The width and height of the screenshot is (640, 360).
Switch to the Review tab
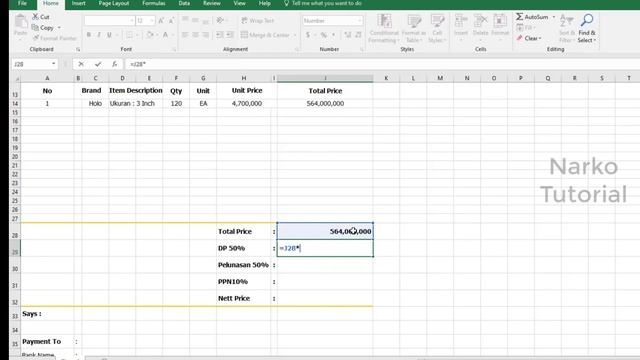coord(212,3)
